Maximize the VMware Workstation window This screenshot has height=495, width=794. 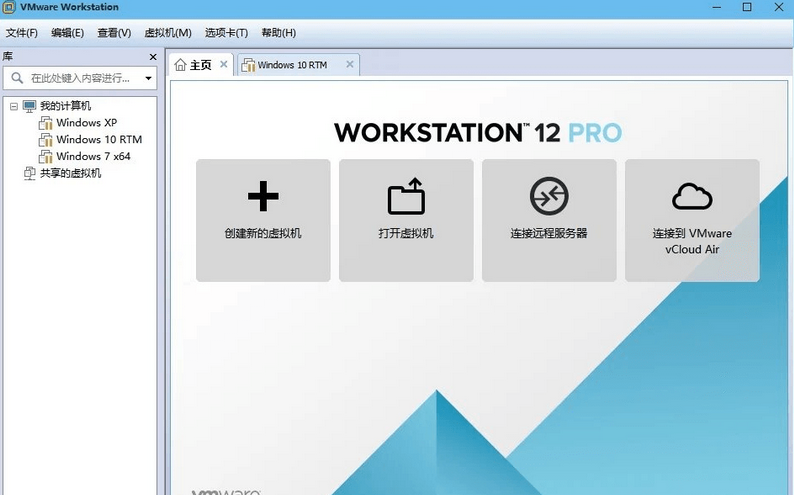point(747,7)
